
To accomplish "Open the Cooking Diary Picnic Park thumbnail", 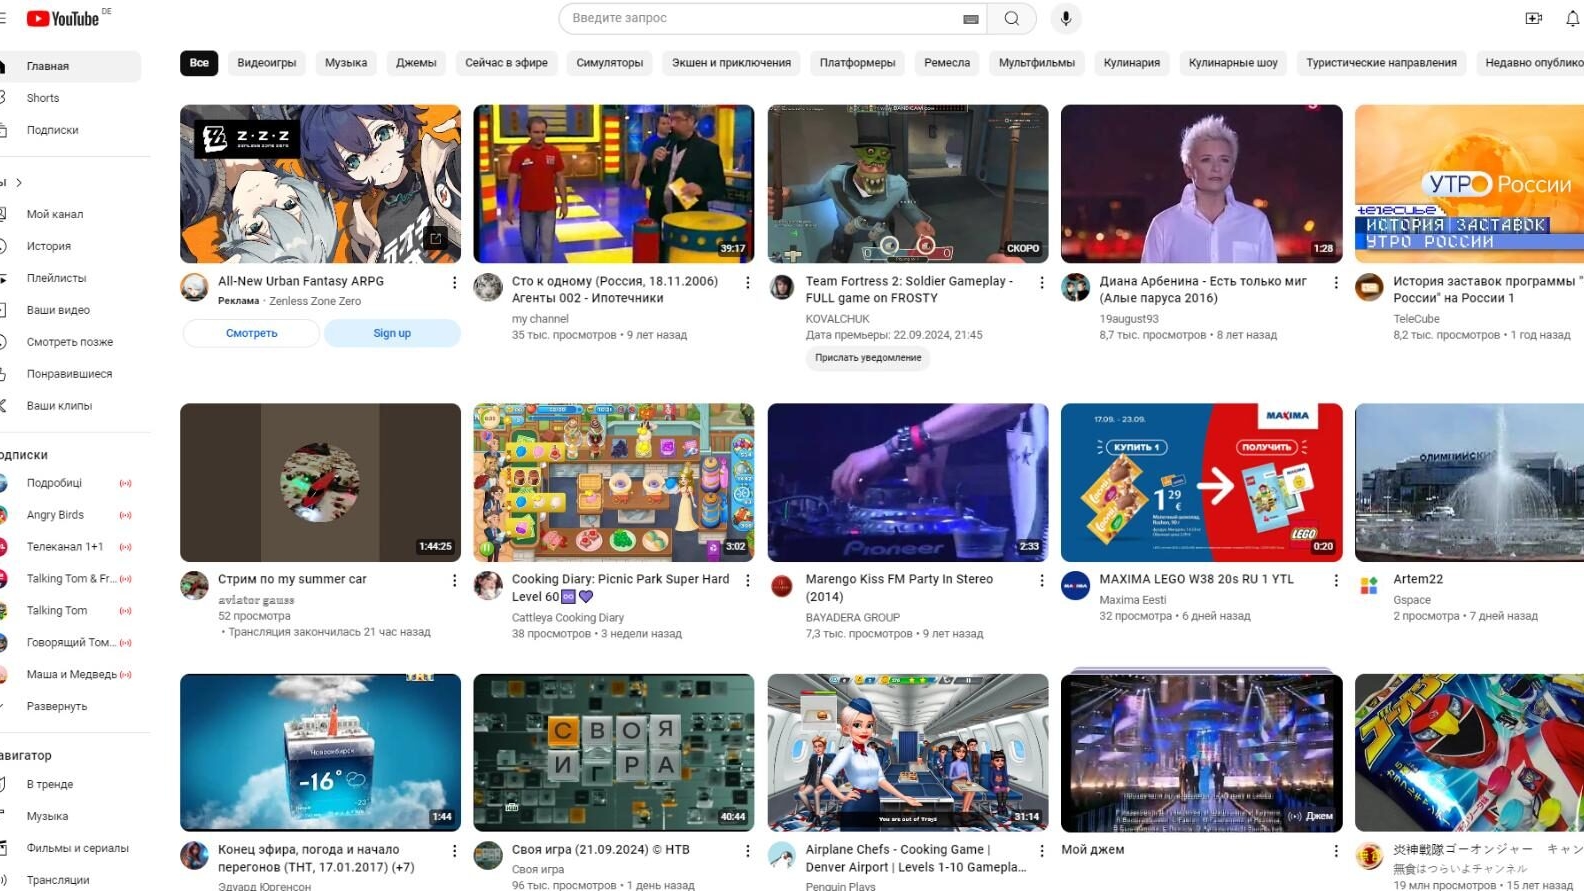I will 614,482.
